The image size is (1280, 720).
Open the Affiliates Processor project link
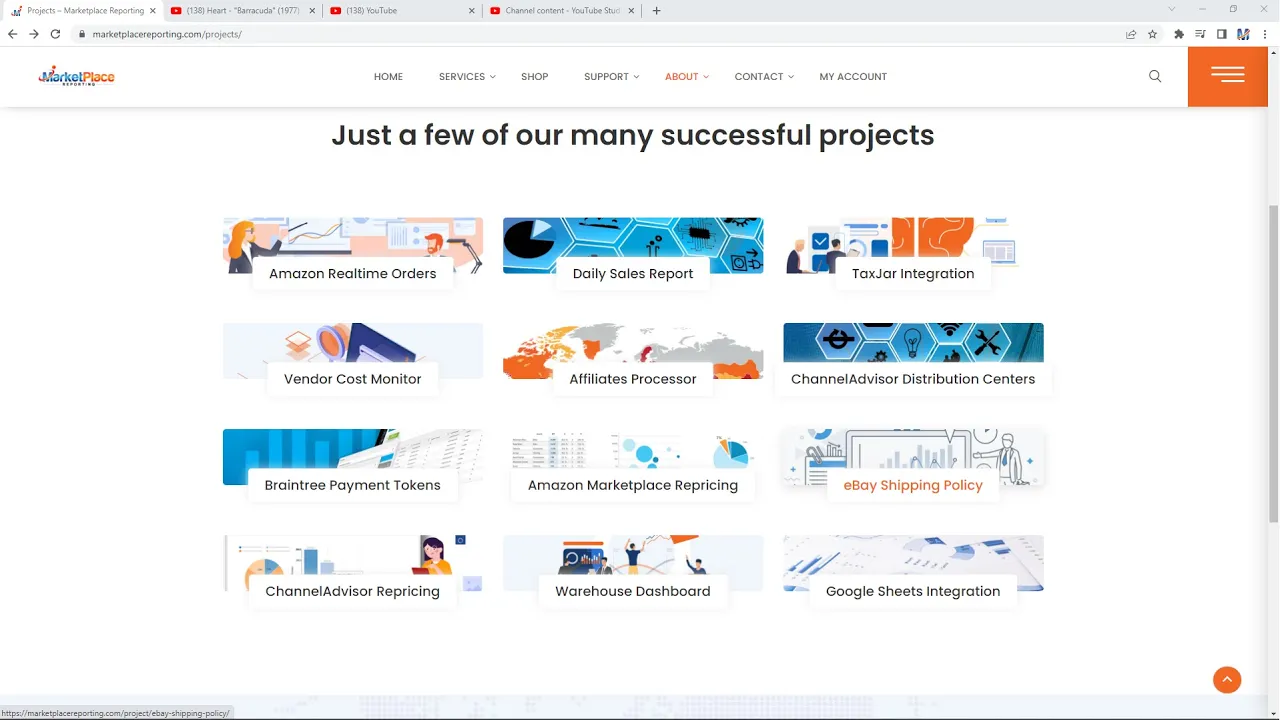[633, 379]
